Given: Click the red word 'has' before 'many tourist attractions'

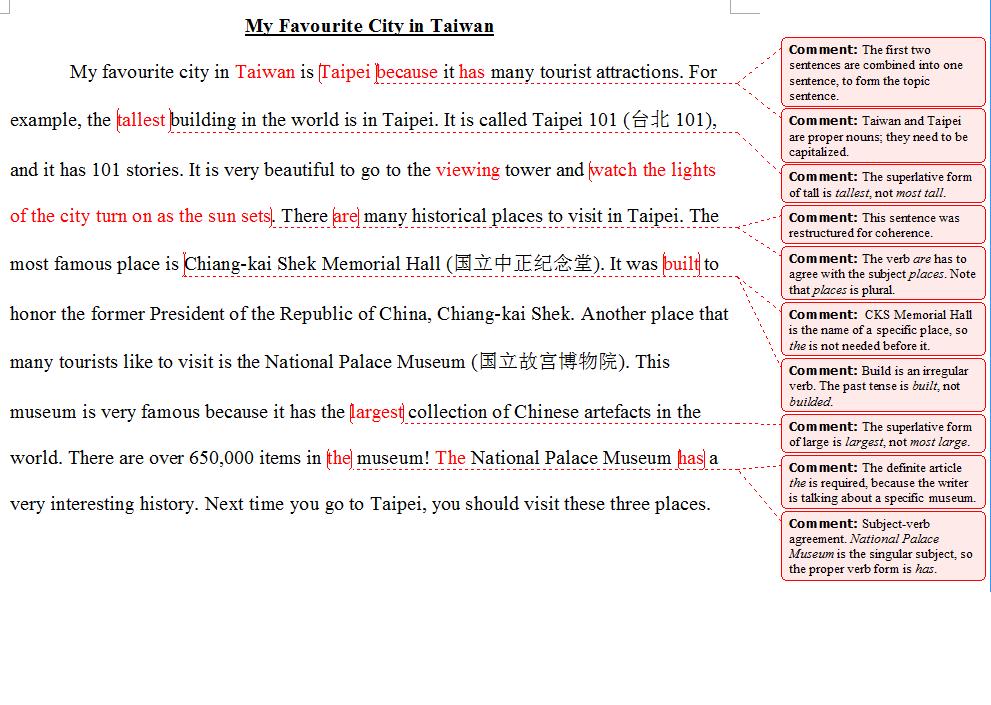Looking at the screenshot, I should 471,72.
